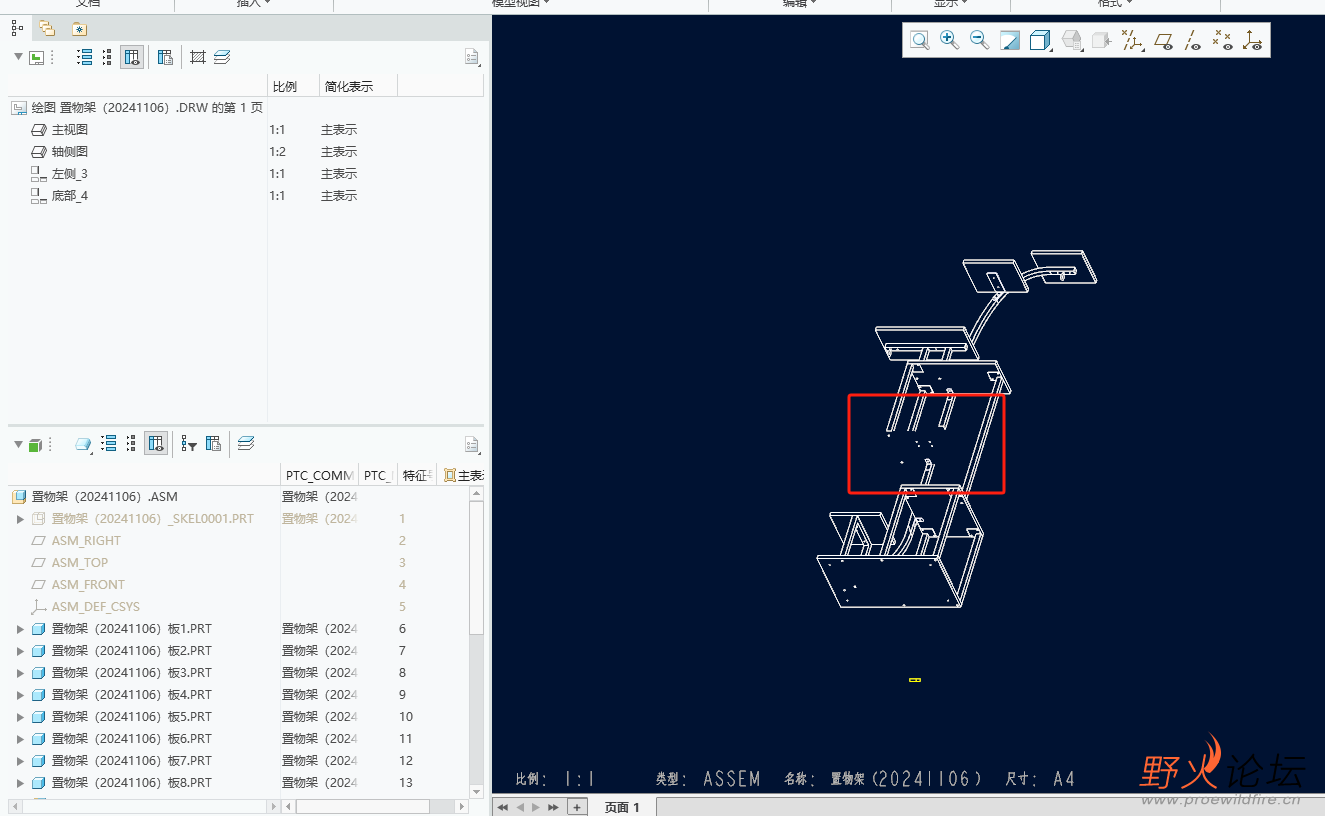Viewport: 1325px width, 816px height.
Task: Expand the _SKEL0001.PRT node
Action: click(x=20, y=519)
